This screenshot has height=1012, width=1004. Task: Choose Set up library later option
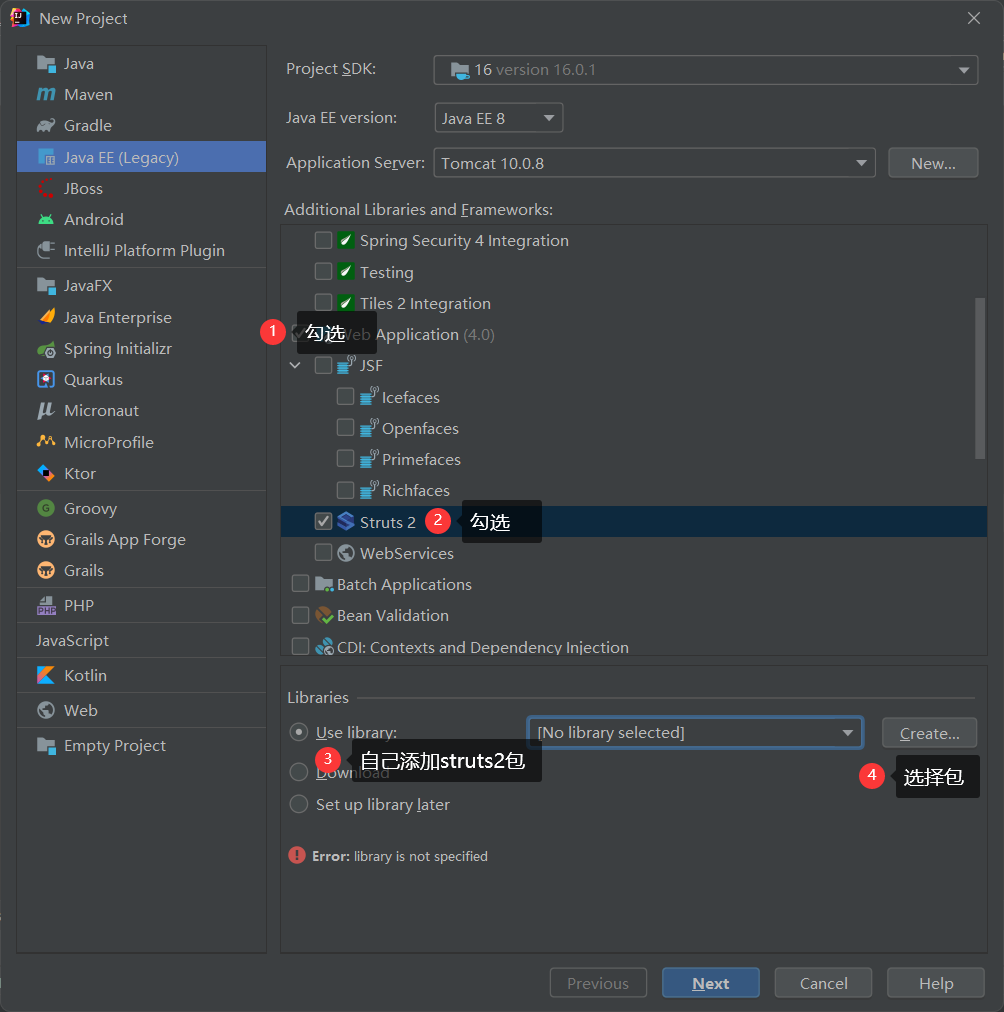coord(299,804)
